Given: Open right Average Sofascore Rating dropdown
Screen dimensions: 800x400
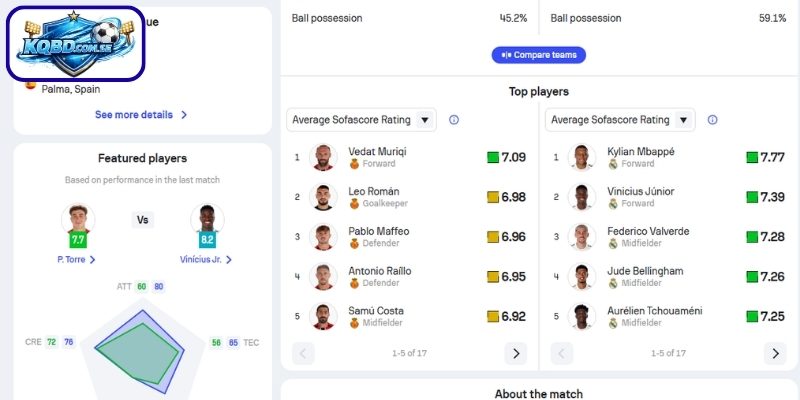Looking at the screenshot, I should point(620,120).
